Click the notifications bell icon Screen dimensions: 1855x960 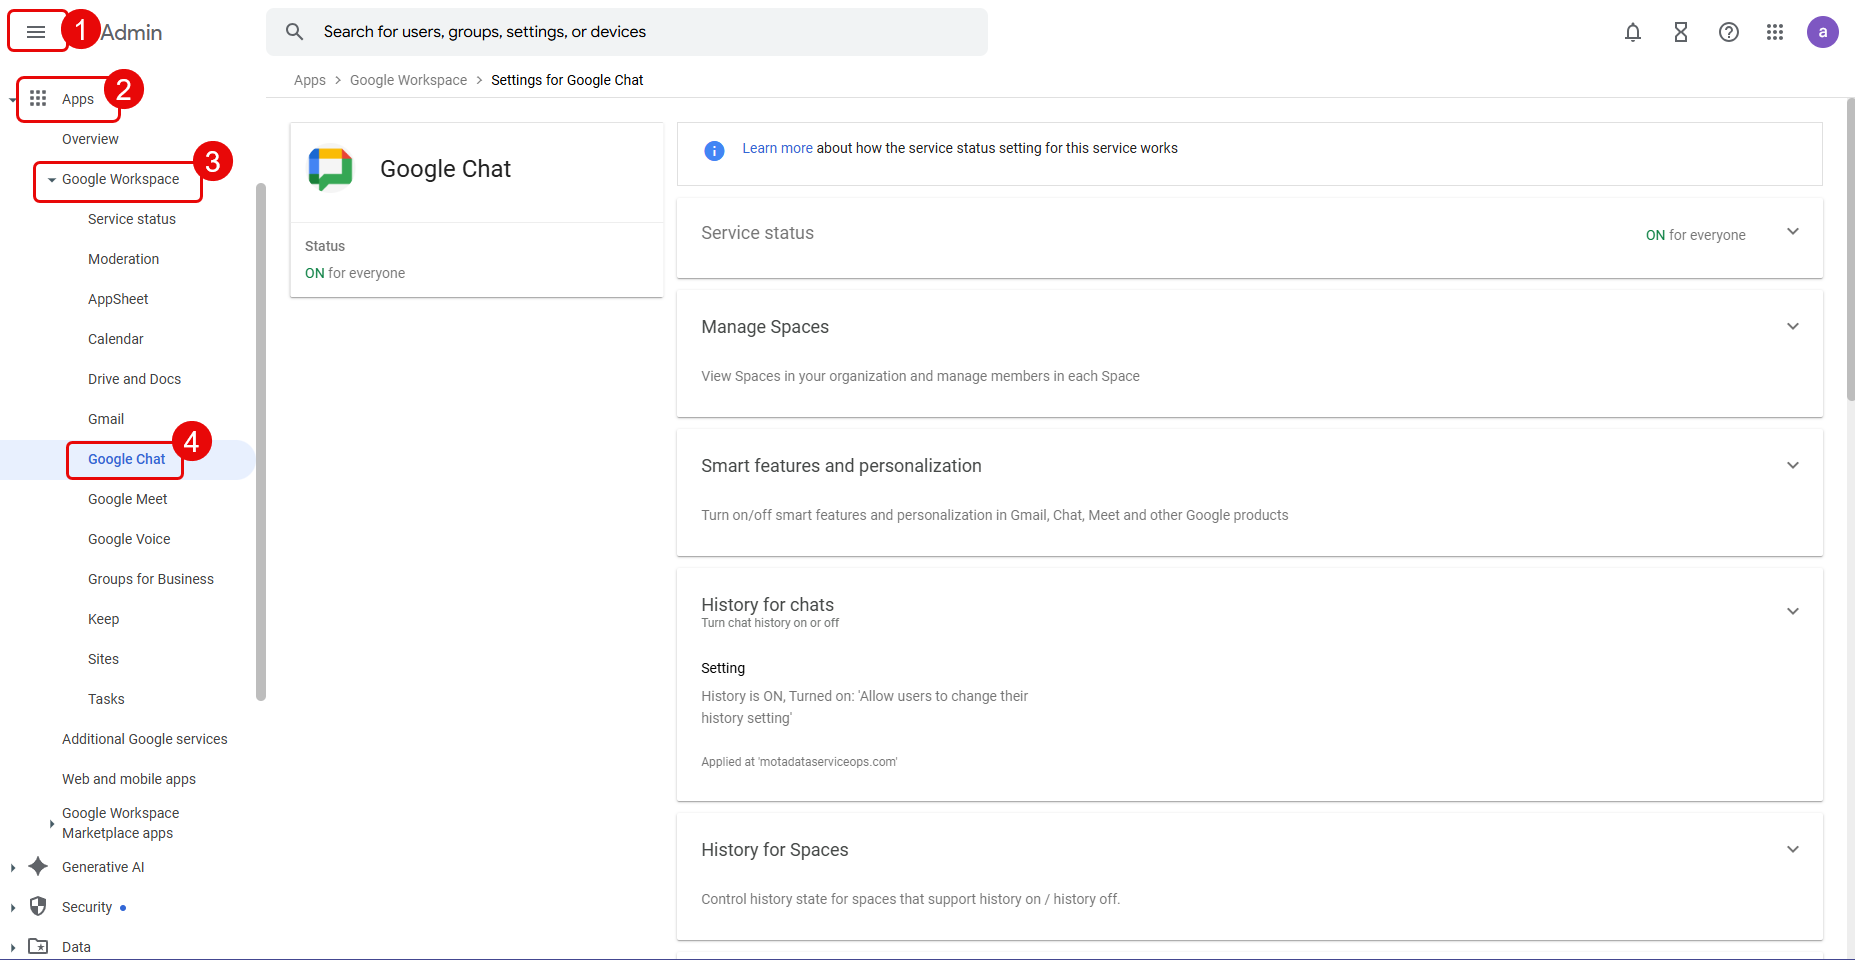1632,32
